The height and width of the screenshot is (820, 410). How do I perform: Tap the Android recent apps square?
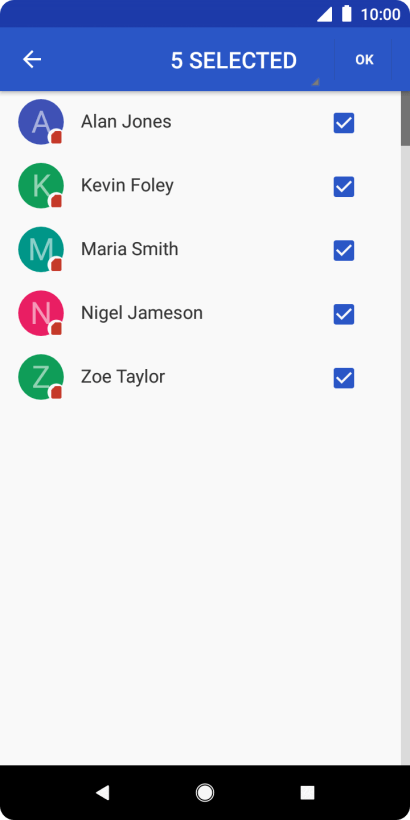(x=308, y=793)
